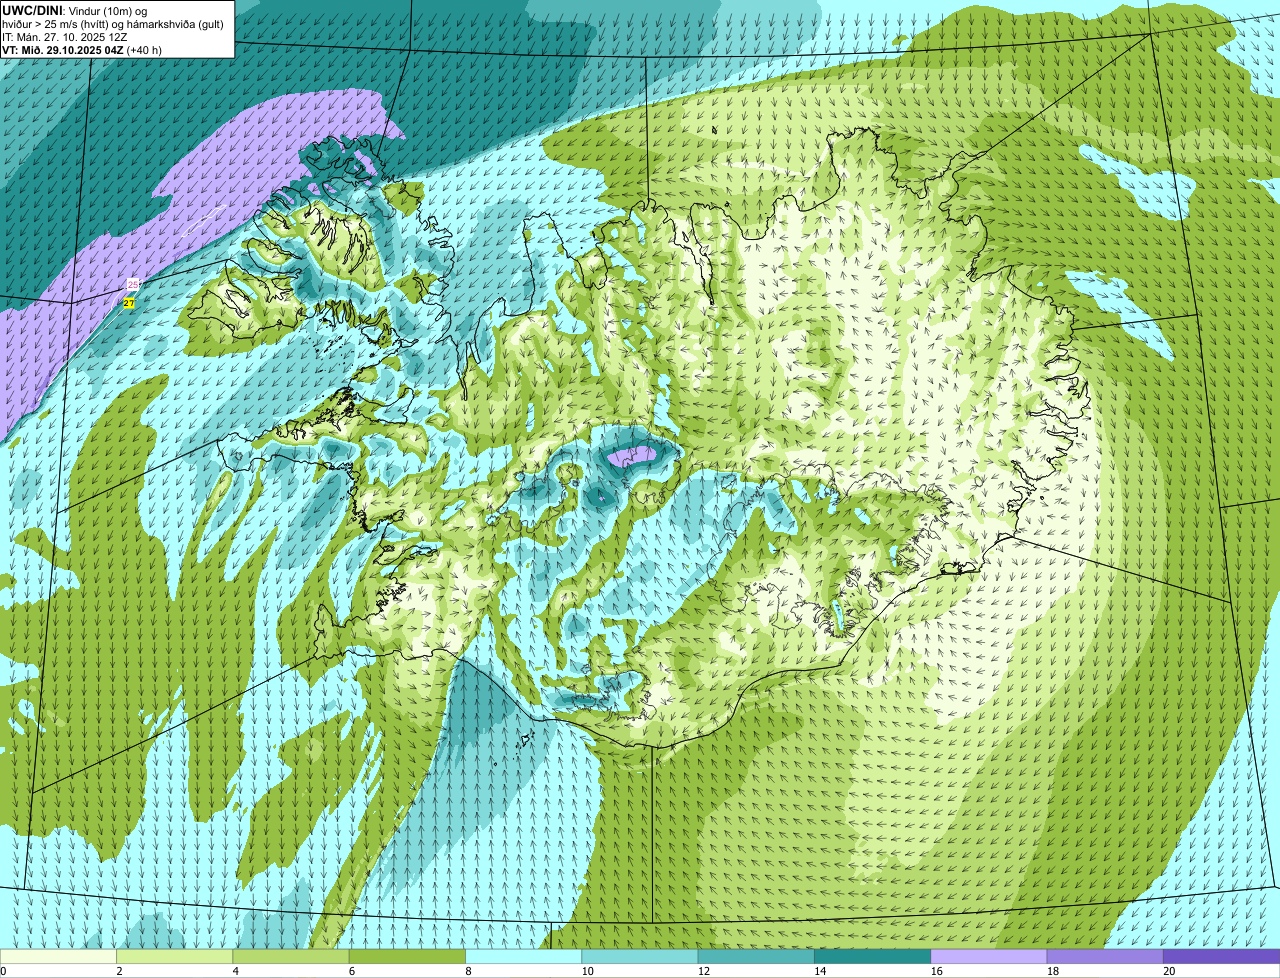The width and height of the screenshot is (1280, 978).
Task: Click the scale number '16'
Action: point(936,971)
